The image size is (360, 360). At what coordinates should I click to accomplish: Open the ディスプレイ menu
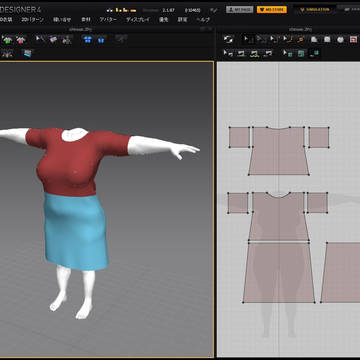pyautogui.click(x=138, y=19)
